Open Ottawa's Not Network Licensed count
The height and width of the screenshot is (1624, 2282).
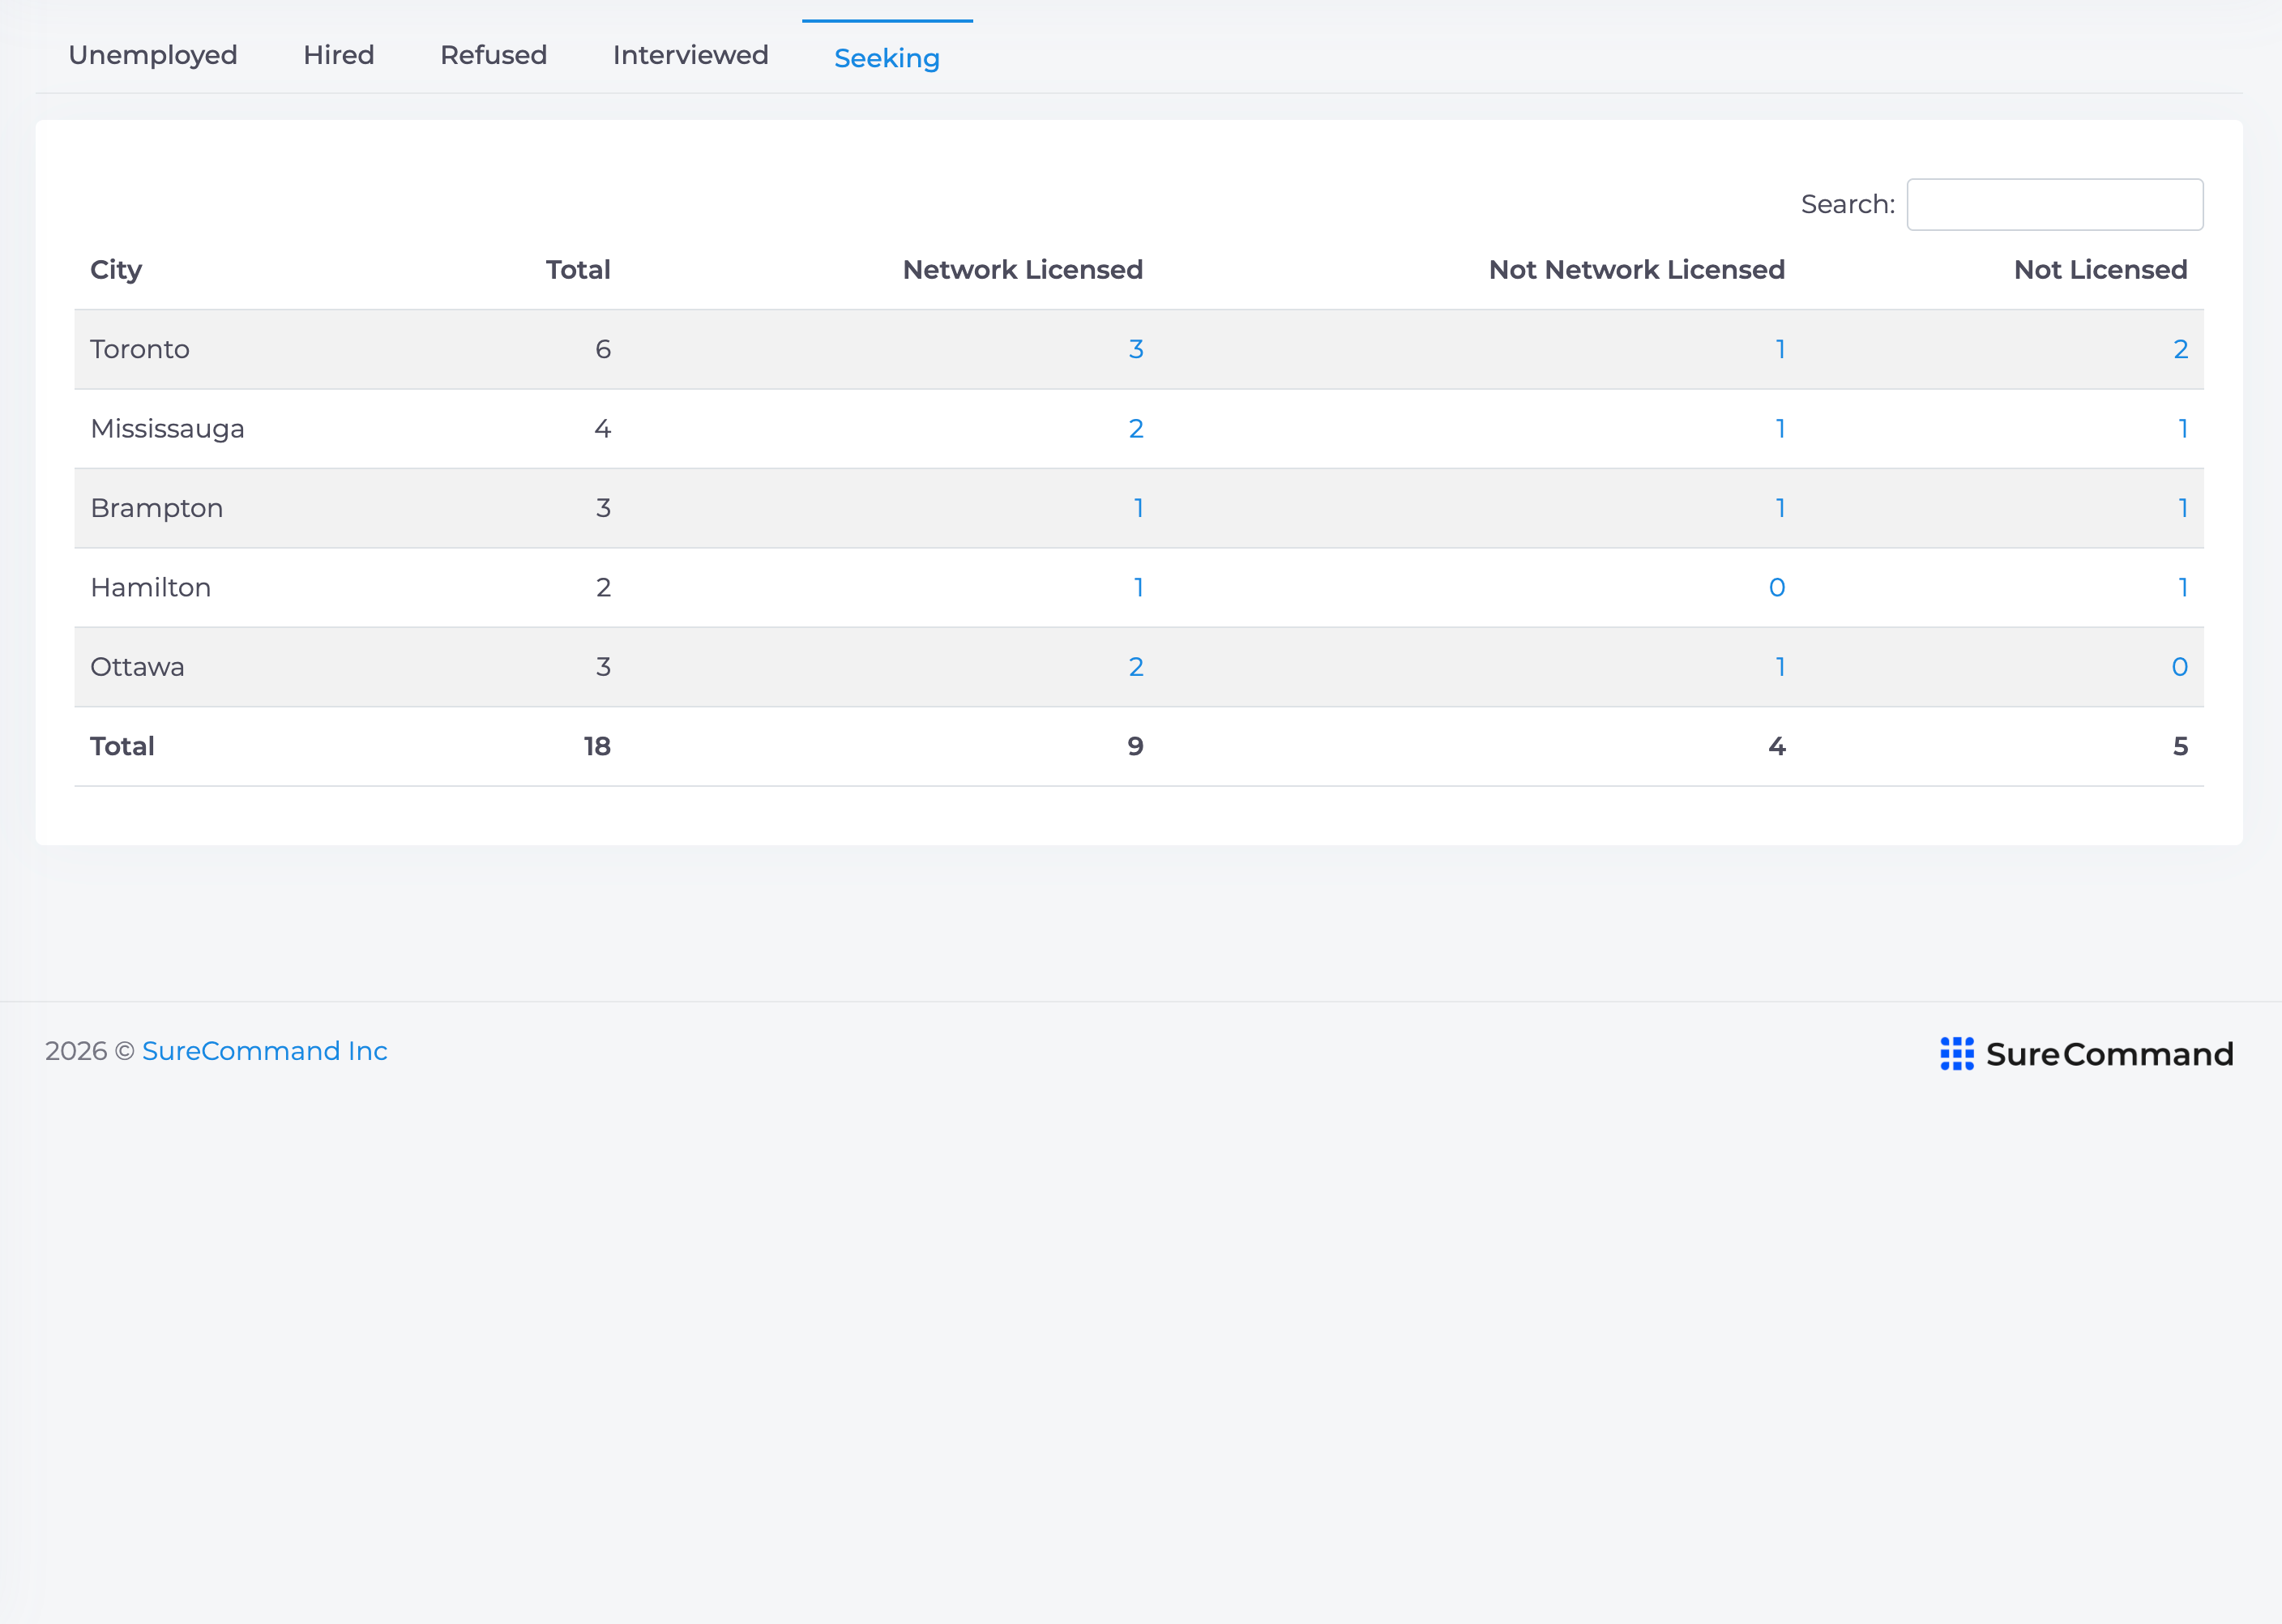pos(1780,667)
